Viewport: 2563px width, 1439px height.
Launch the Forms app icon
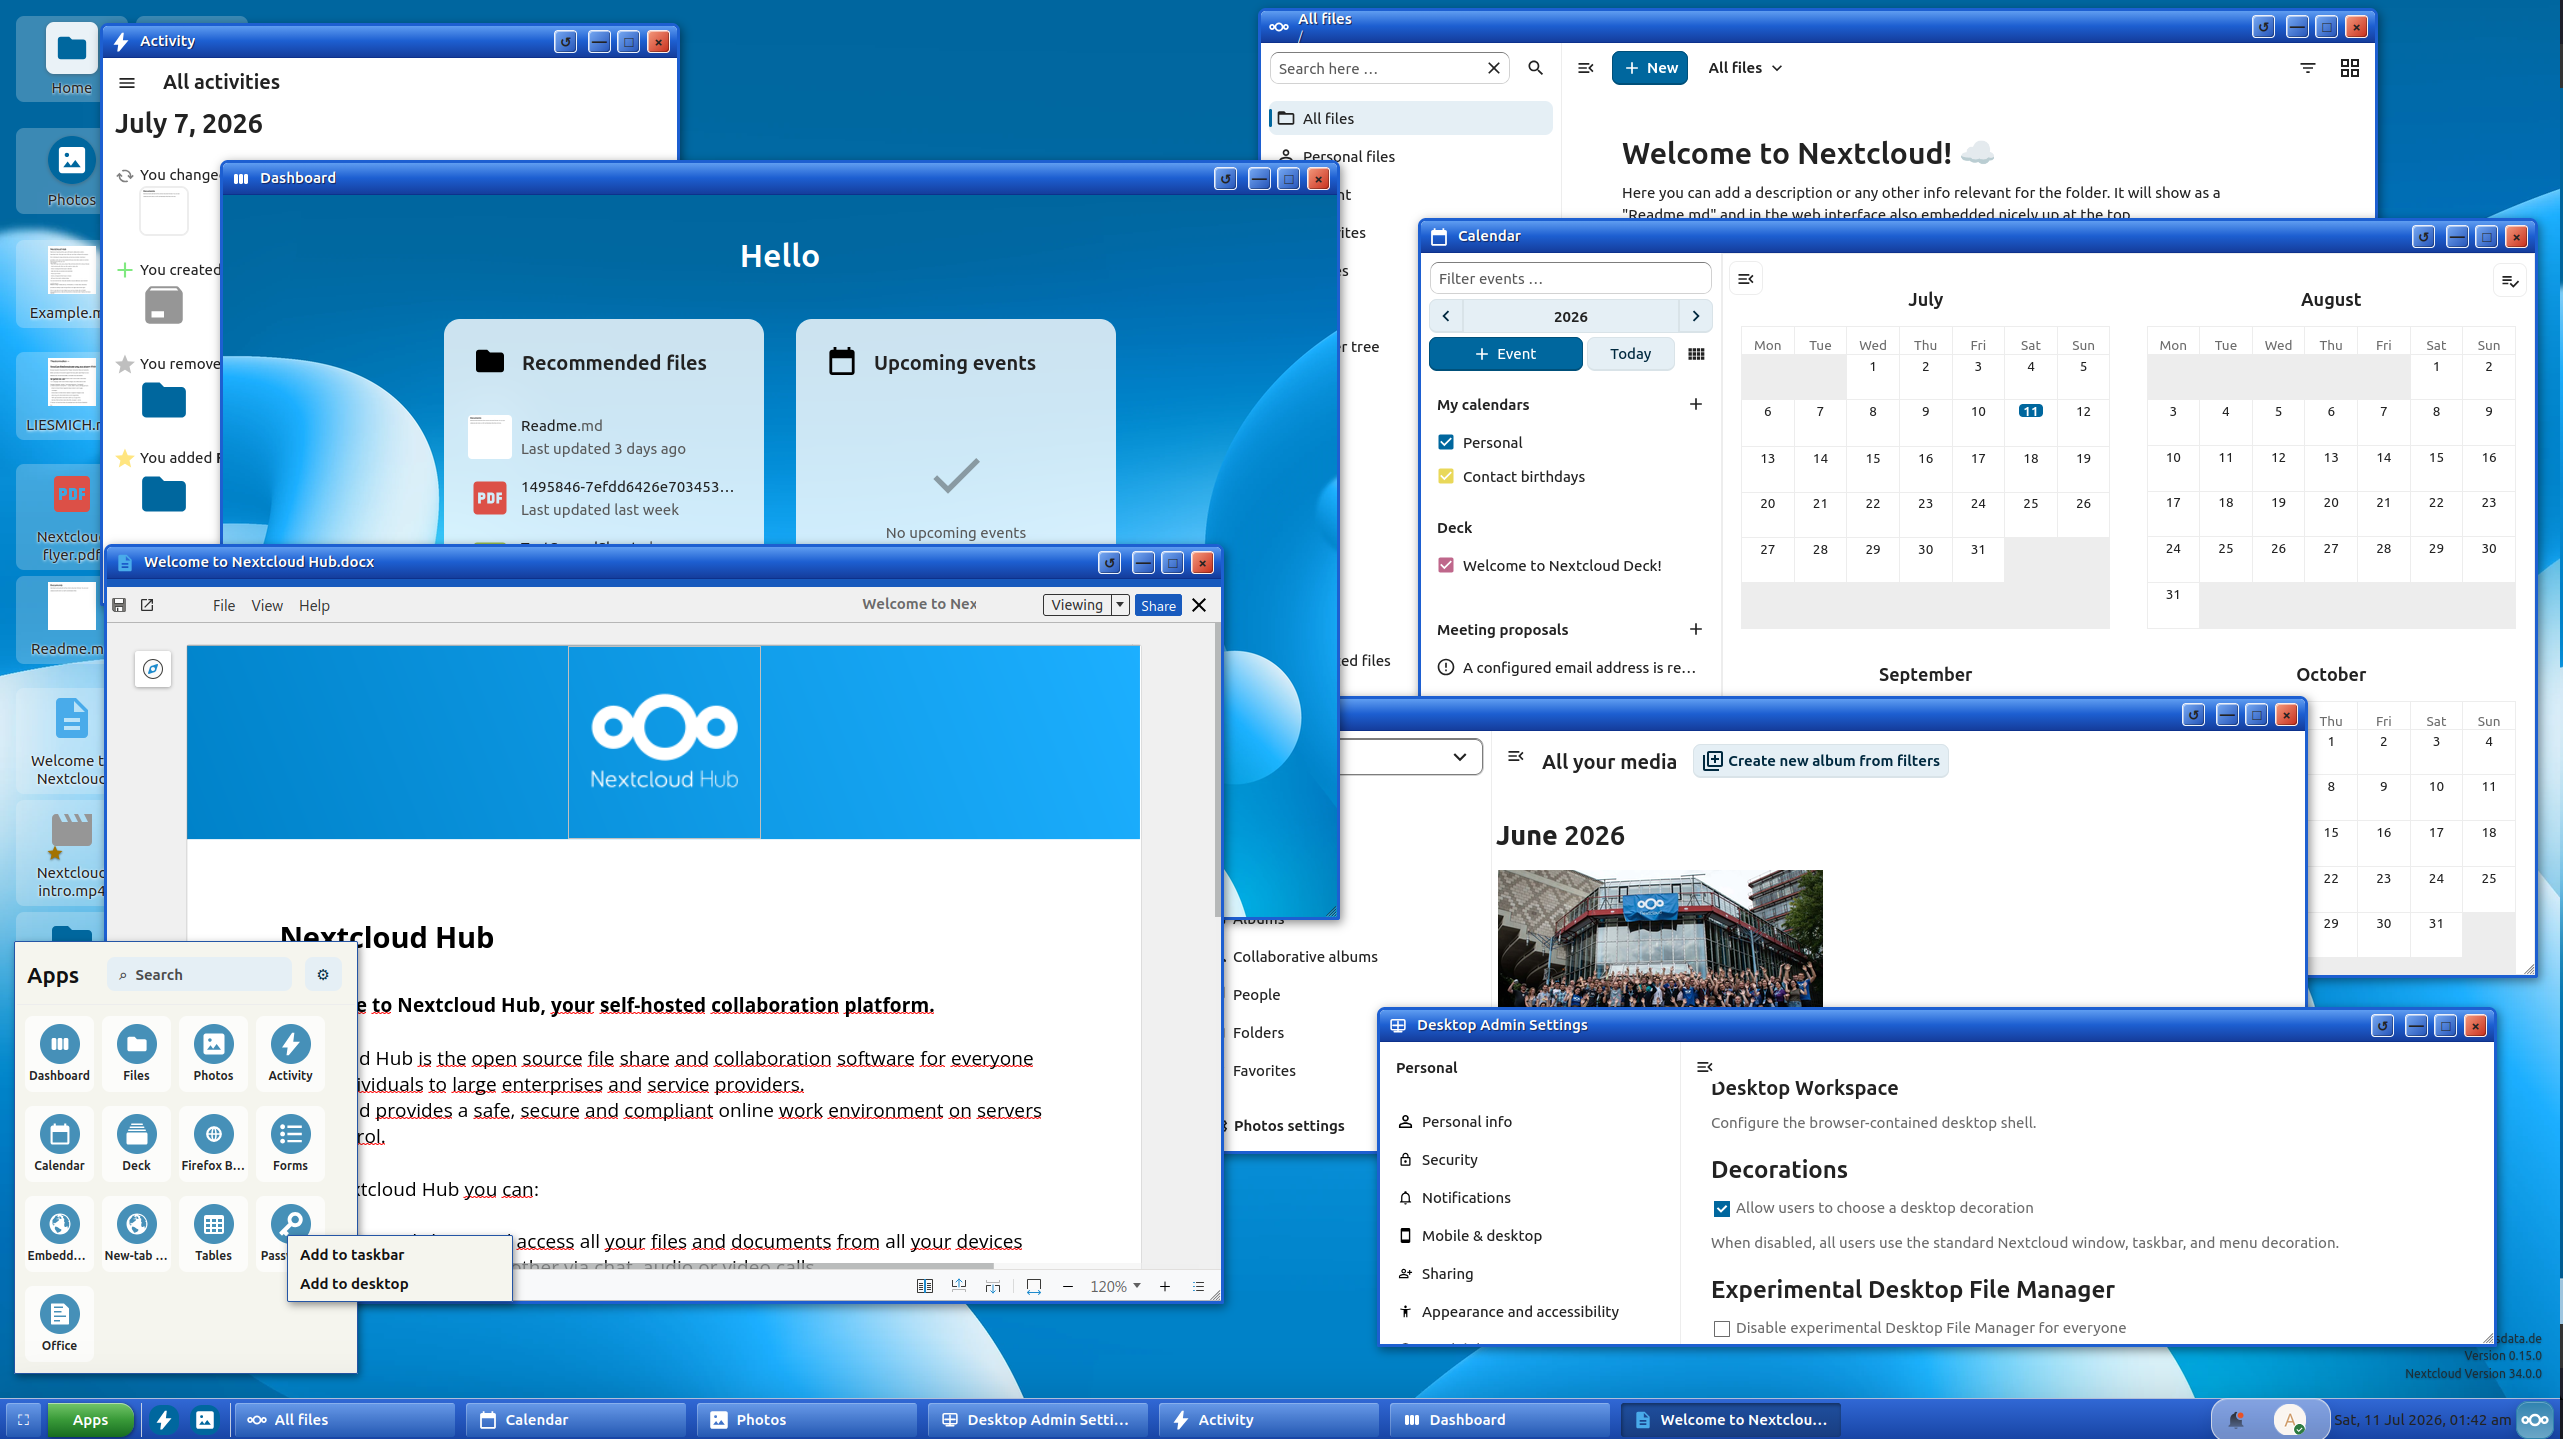[x=290, y=1143]
